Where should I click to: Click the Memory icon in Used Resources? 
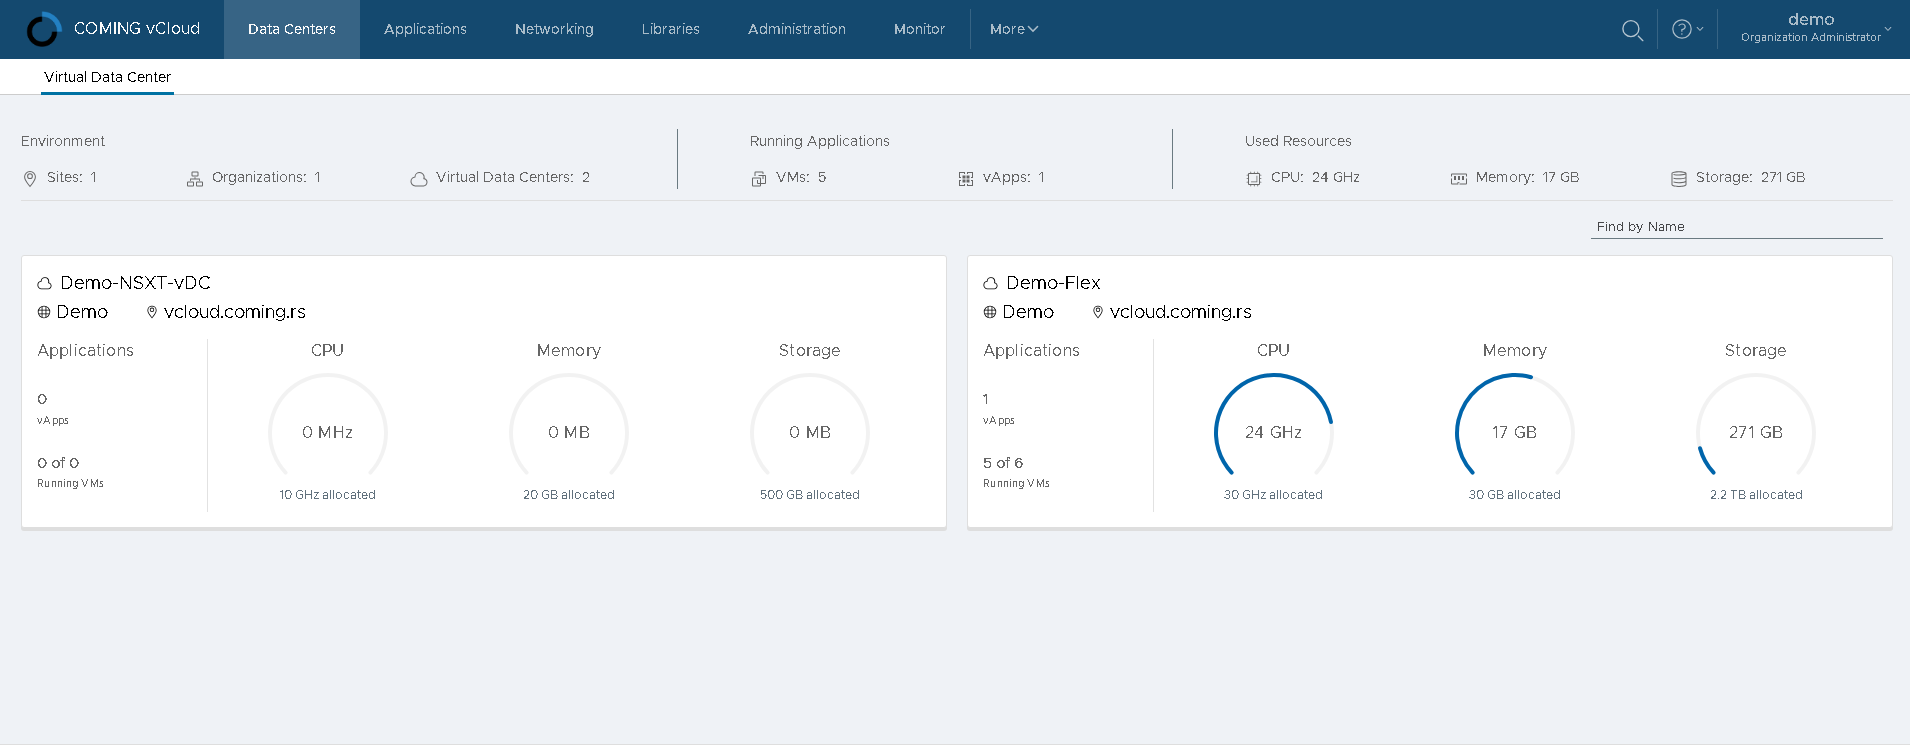[x=1459, y=179]
